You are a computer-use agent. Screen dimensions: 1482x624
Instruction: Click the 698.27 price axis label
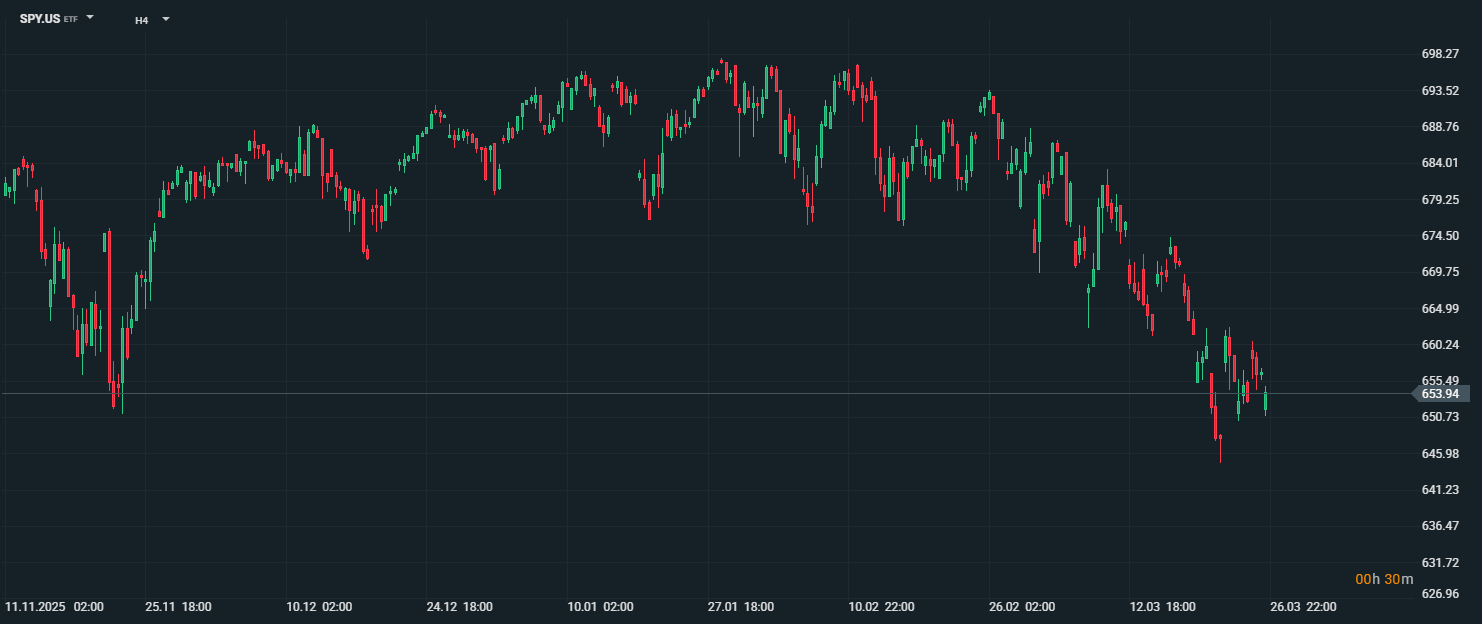click(1439, 55)
